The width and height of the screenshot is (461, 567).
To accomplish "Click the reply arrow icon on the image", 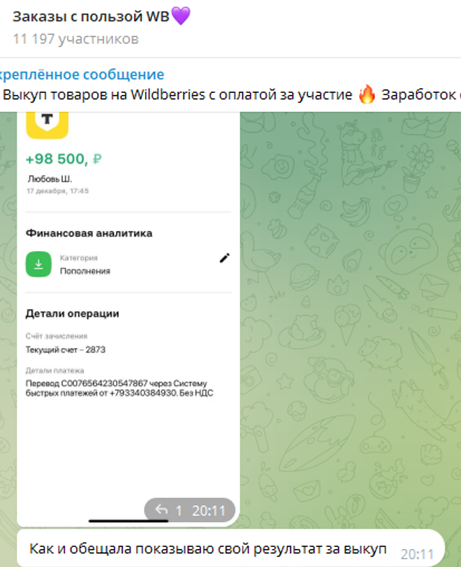I will coord(161,510).
